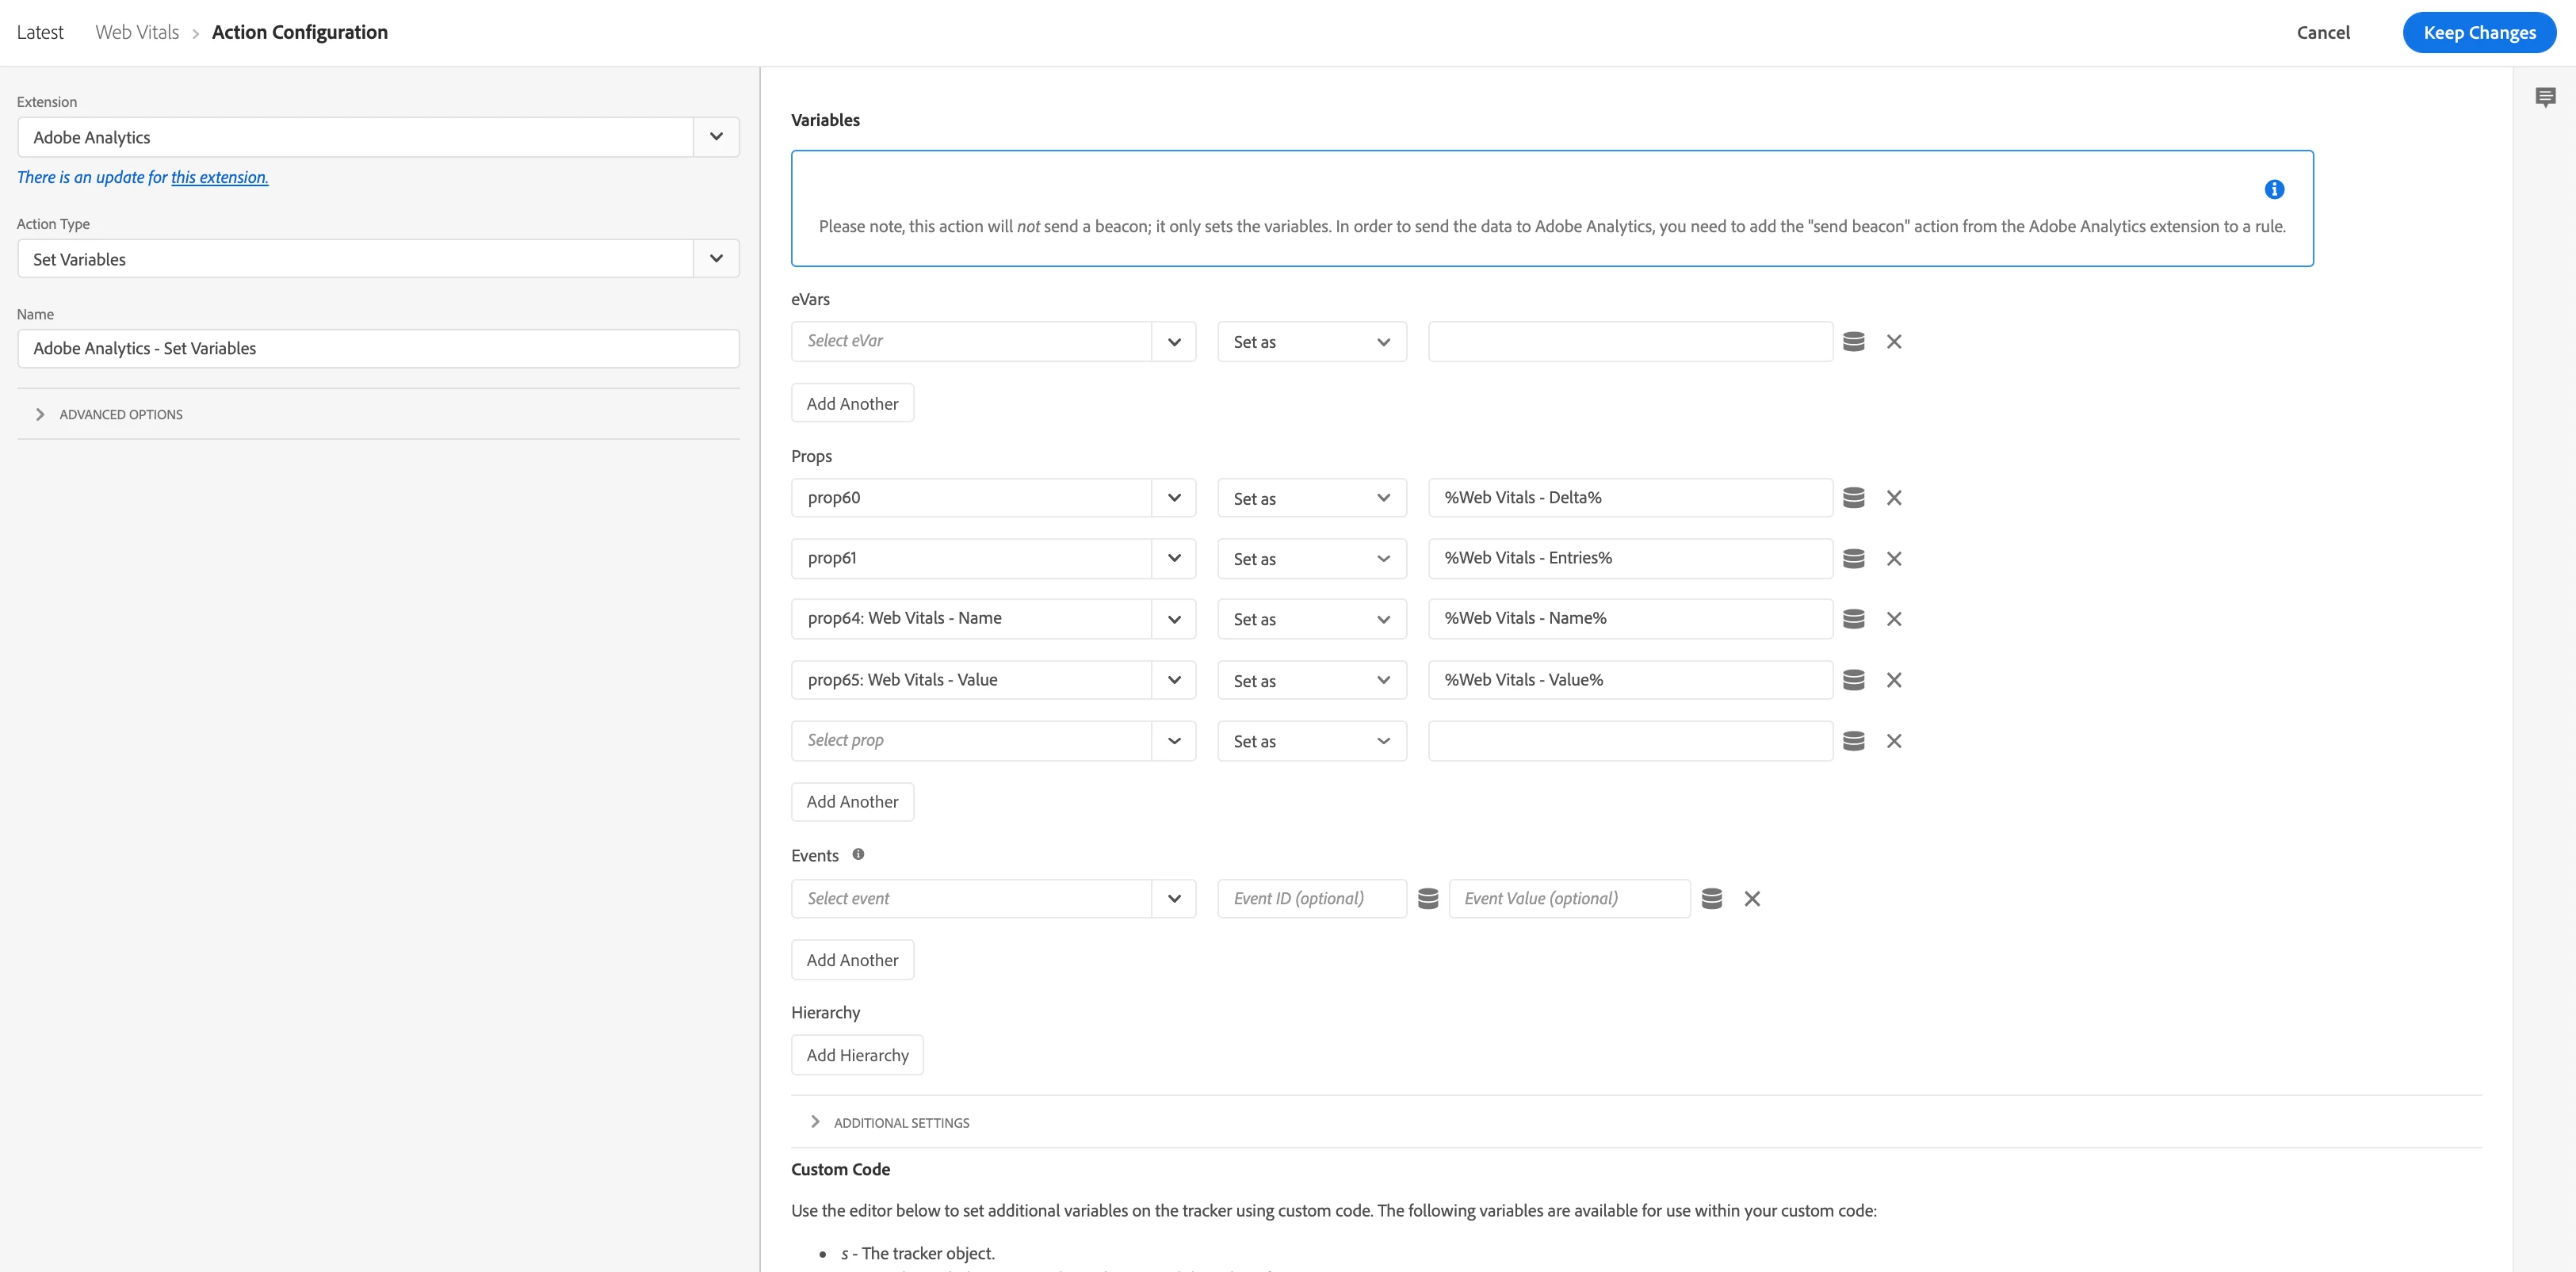
Task: Remove the empty Select event row
Action: (1751, 899)
